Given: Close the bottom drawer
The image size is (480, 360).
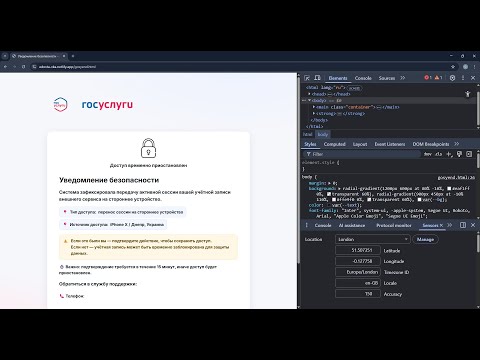Looking at the screenshot, I should [x=473, y=225].
